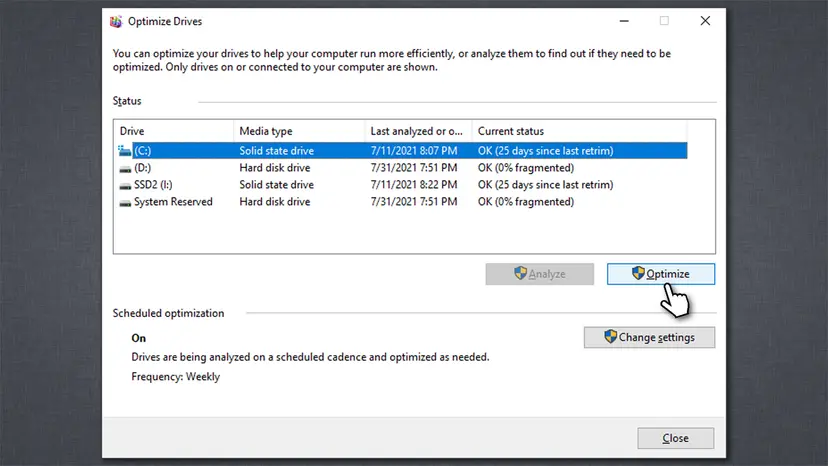Click the Optimize button
Image resolution: width=828 pixels, height=466 pixels.
click(x=661, y=274)
